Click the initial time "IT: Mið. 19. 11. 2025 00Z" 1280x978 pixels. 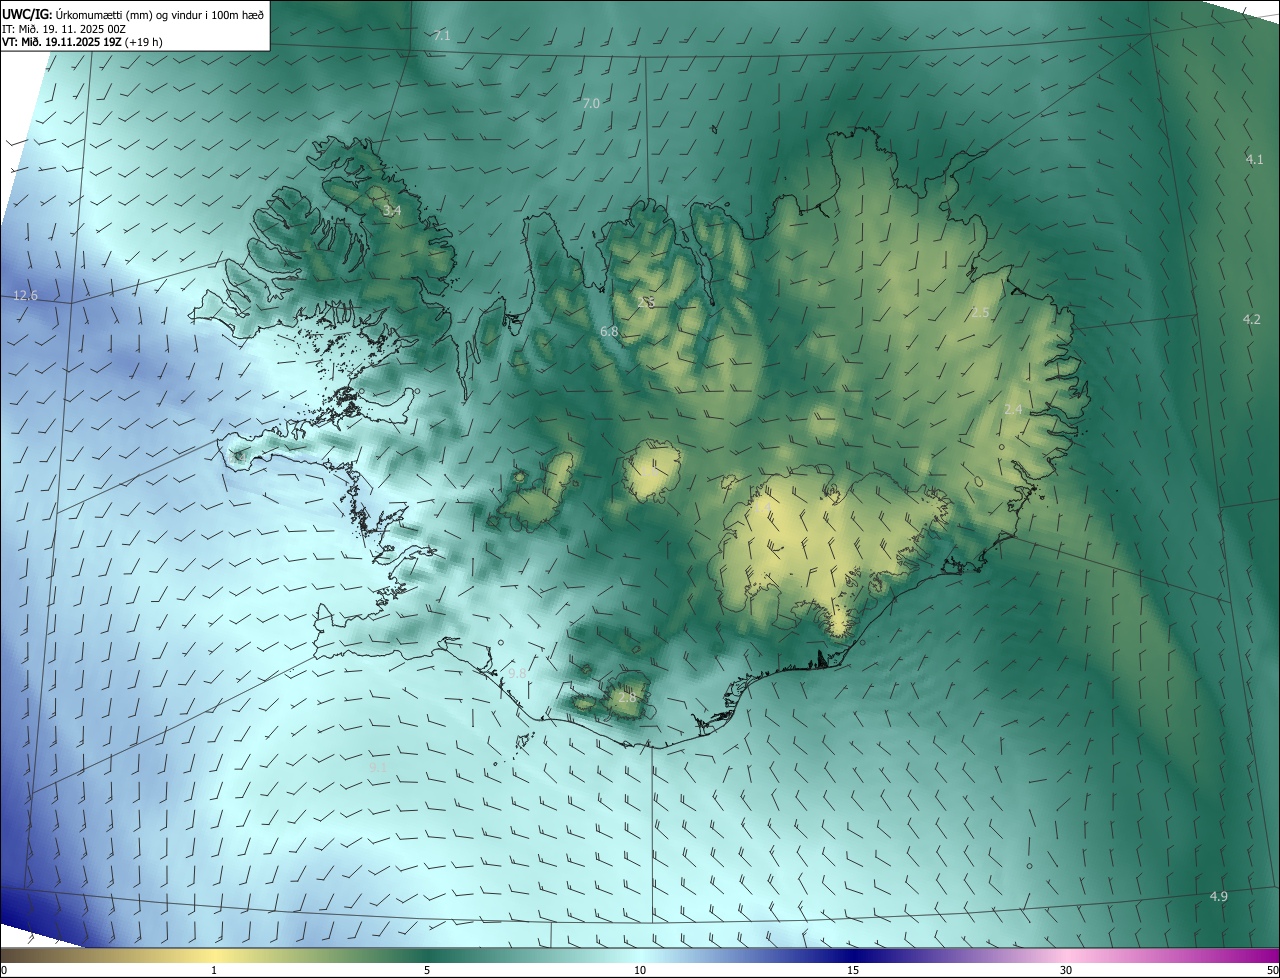(x=66, y=29)
